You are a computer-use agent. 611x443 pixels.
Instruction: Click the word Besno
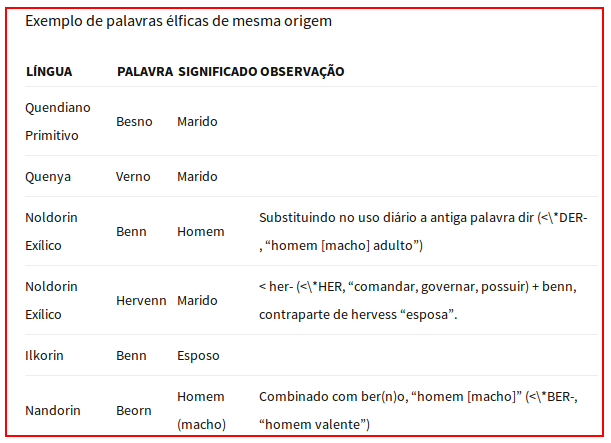tap(134, 122)
